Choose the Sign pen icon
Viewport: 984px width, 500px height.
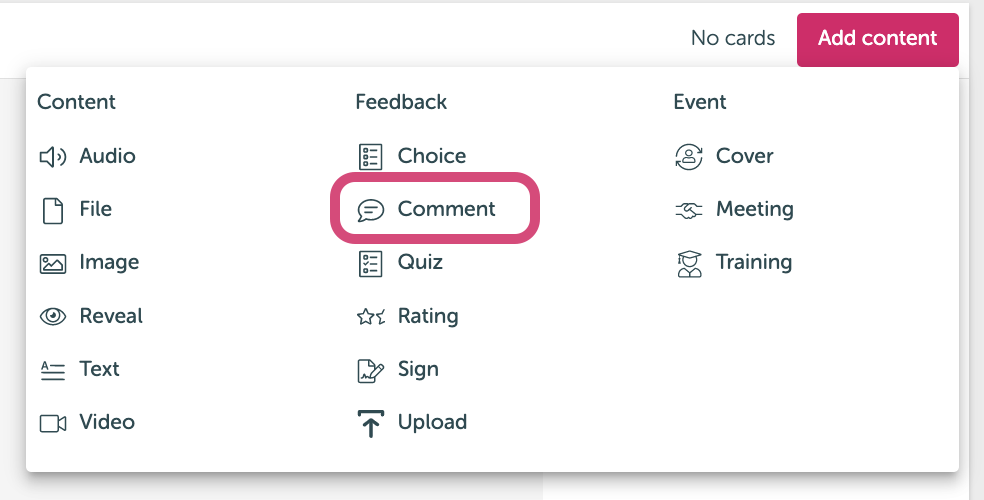(x=370, y=370)
